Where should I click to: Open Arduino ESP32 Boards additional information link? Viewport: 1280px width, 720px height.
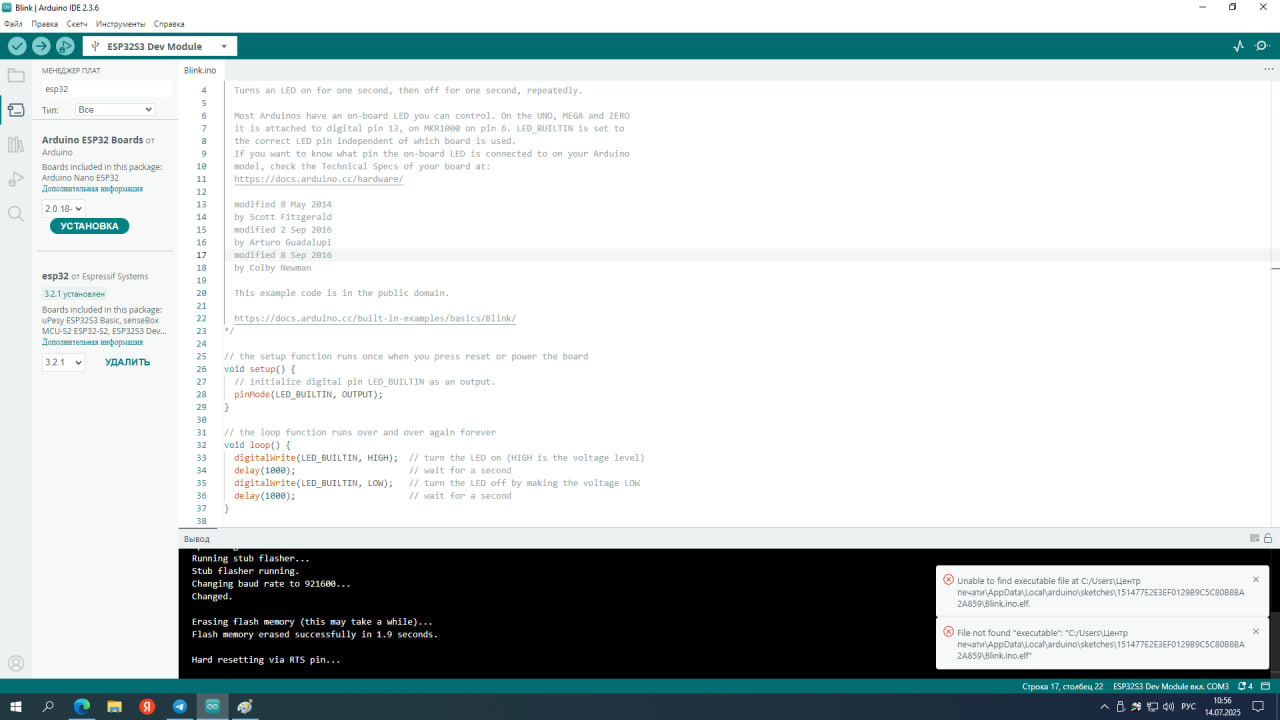click(92, 188)
